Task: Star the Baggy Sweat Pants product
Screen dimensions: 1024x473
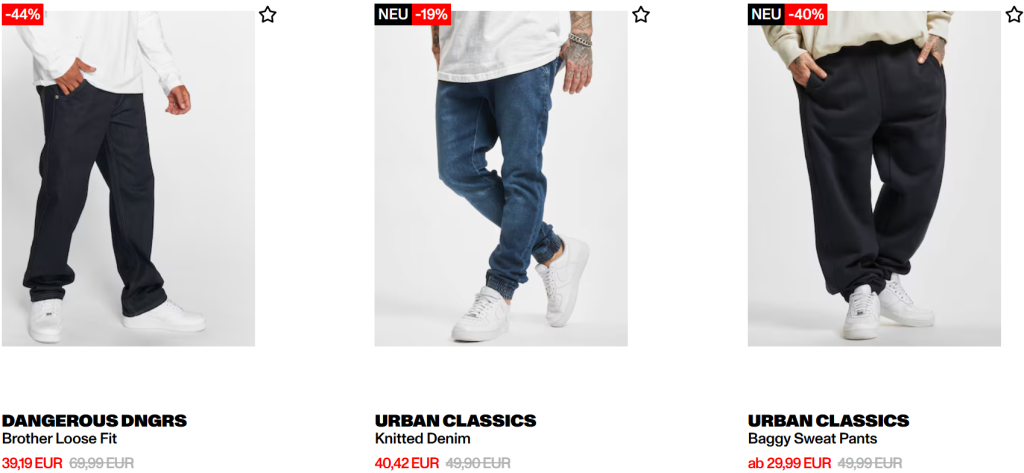Action: [1014, 14]
